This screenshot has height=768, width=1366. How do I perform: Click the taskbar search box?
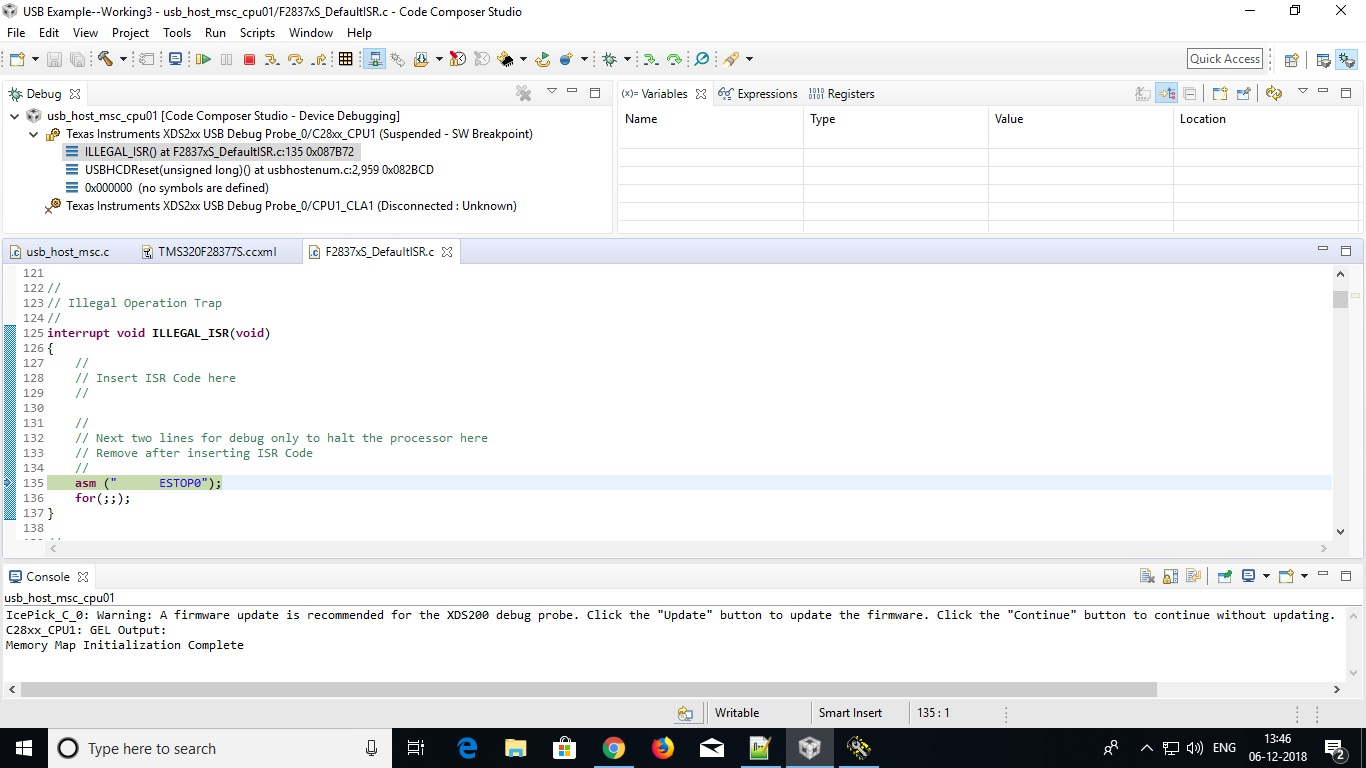(x=221, y=748)
